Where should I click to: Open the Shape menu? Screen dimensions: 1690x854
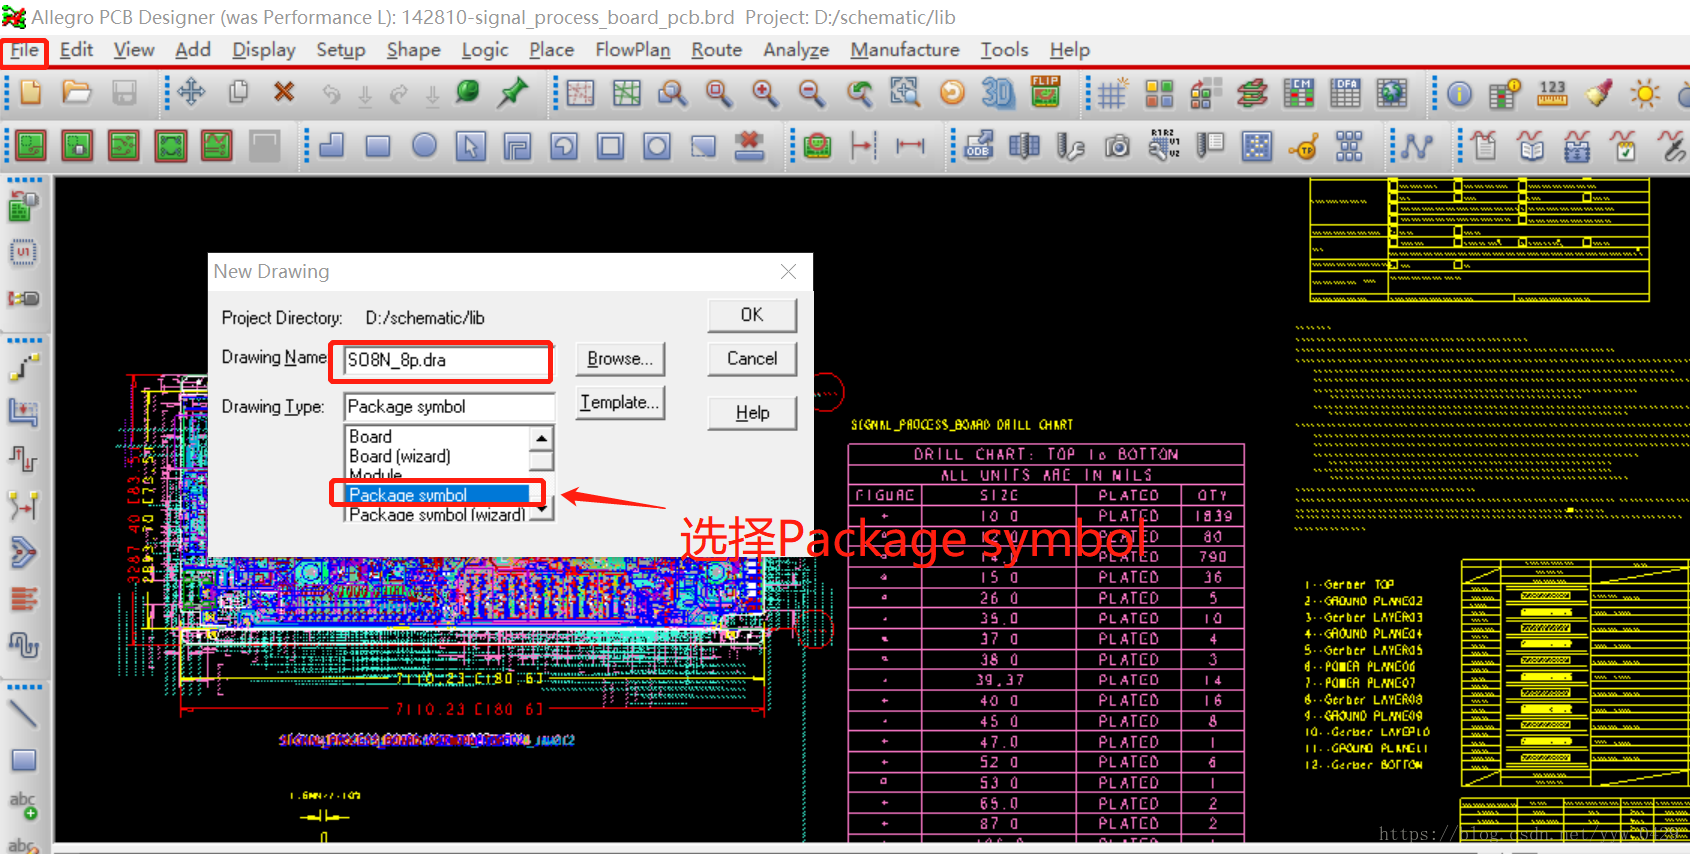pos(414,50)
